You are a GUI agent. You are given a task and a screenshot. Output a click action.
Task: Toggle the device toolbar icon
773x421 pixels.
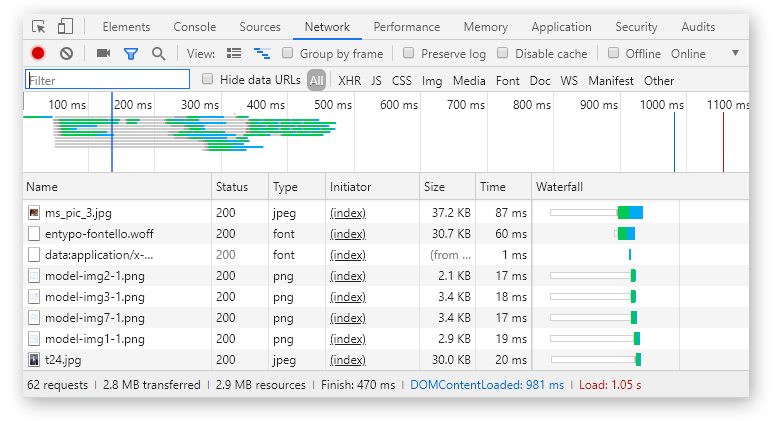[65, 27]
